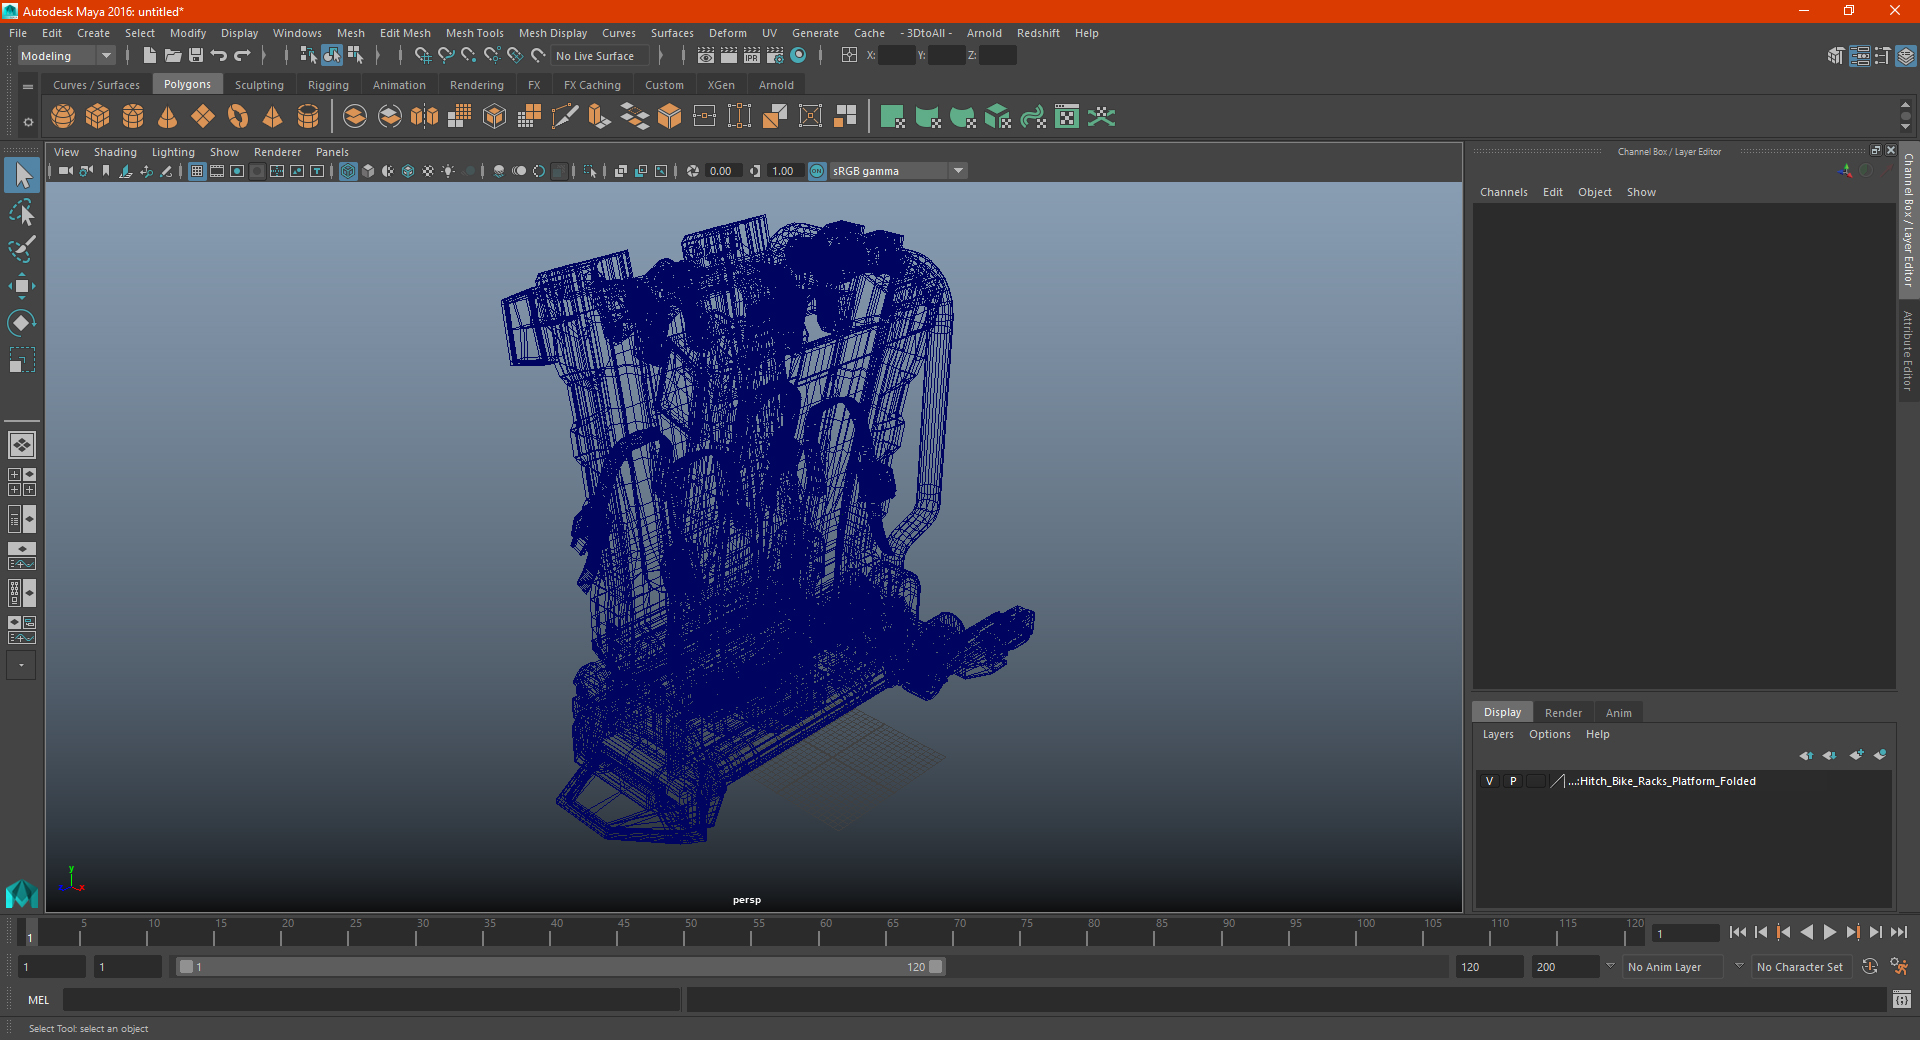Activate the Scale tool in the toolbox
Screen dimensions: 1920x1040
click(22, 359)
